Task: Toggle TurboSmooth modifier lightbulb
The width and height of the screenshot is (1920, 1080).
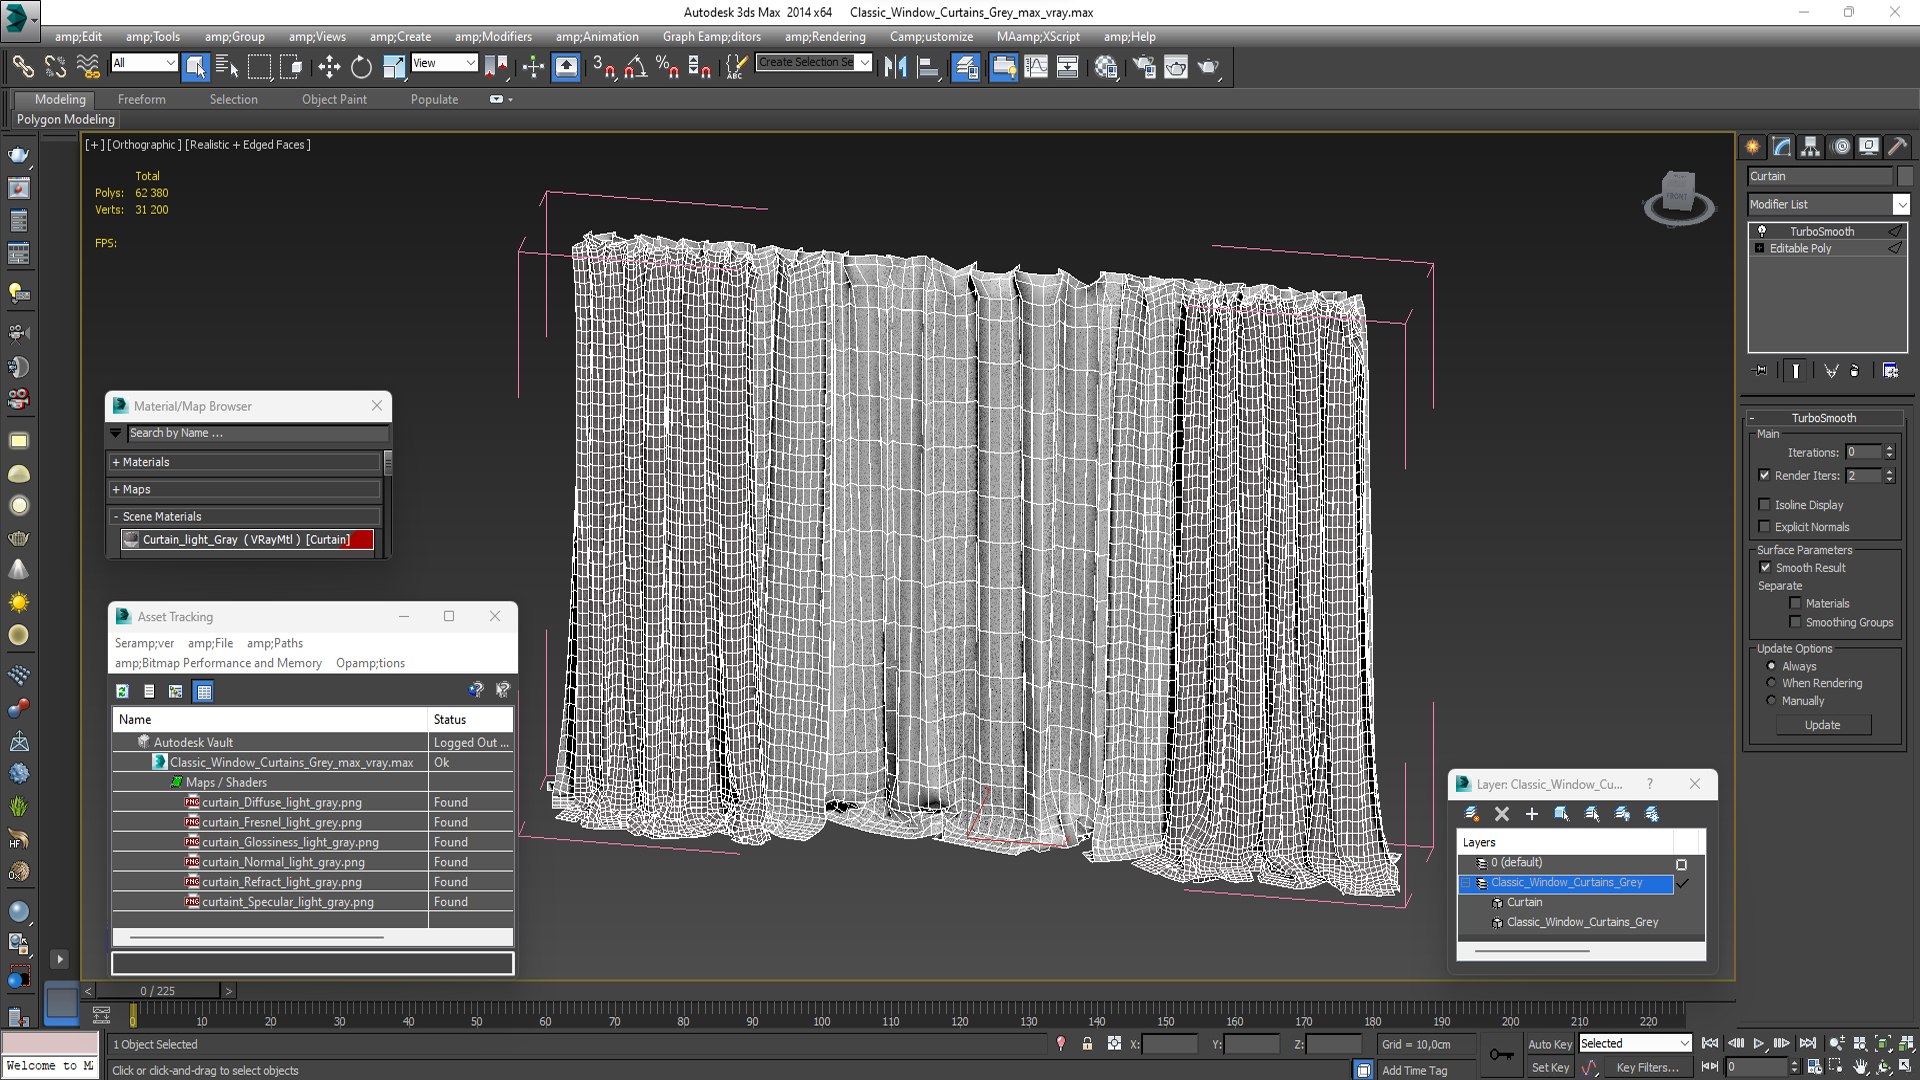Action: click(1762, 231)
